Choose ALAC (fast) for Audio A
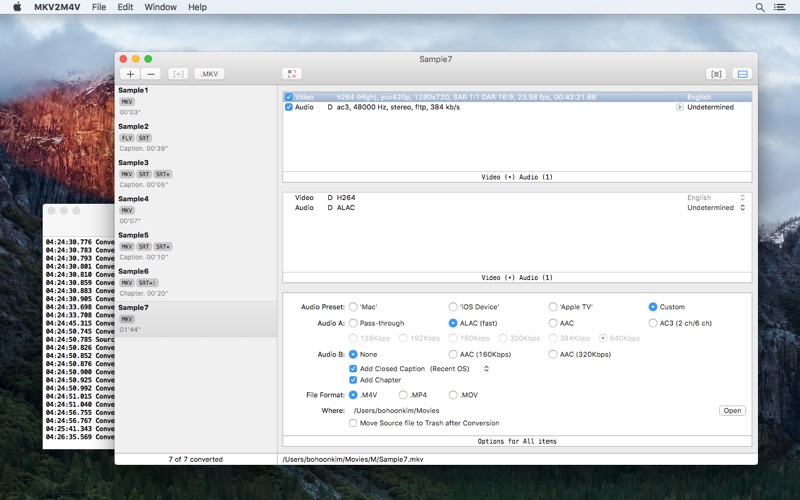The height and width of the screenshot is (500, 800). (x=453, y=323)
